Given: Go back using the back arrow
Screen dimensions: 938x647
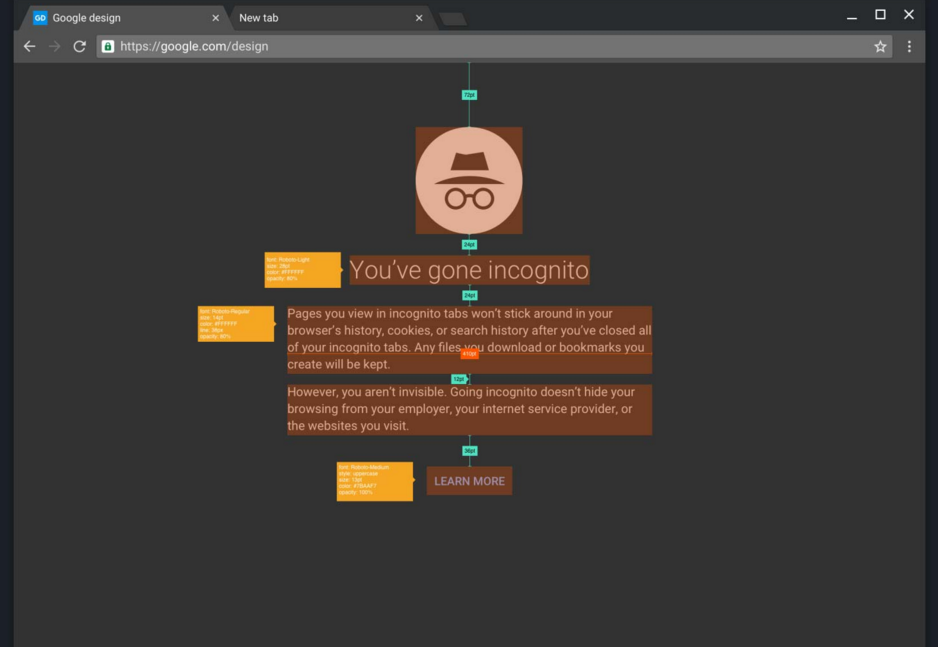Looking at the screenshot, I should point(29,46).
